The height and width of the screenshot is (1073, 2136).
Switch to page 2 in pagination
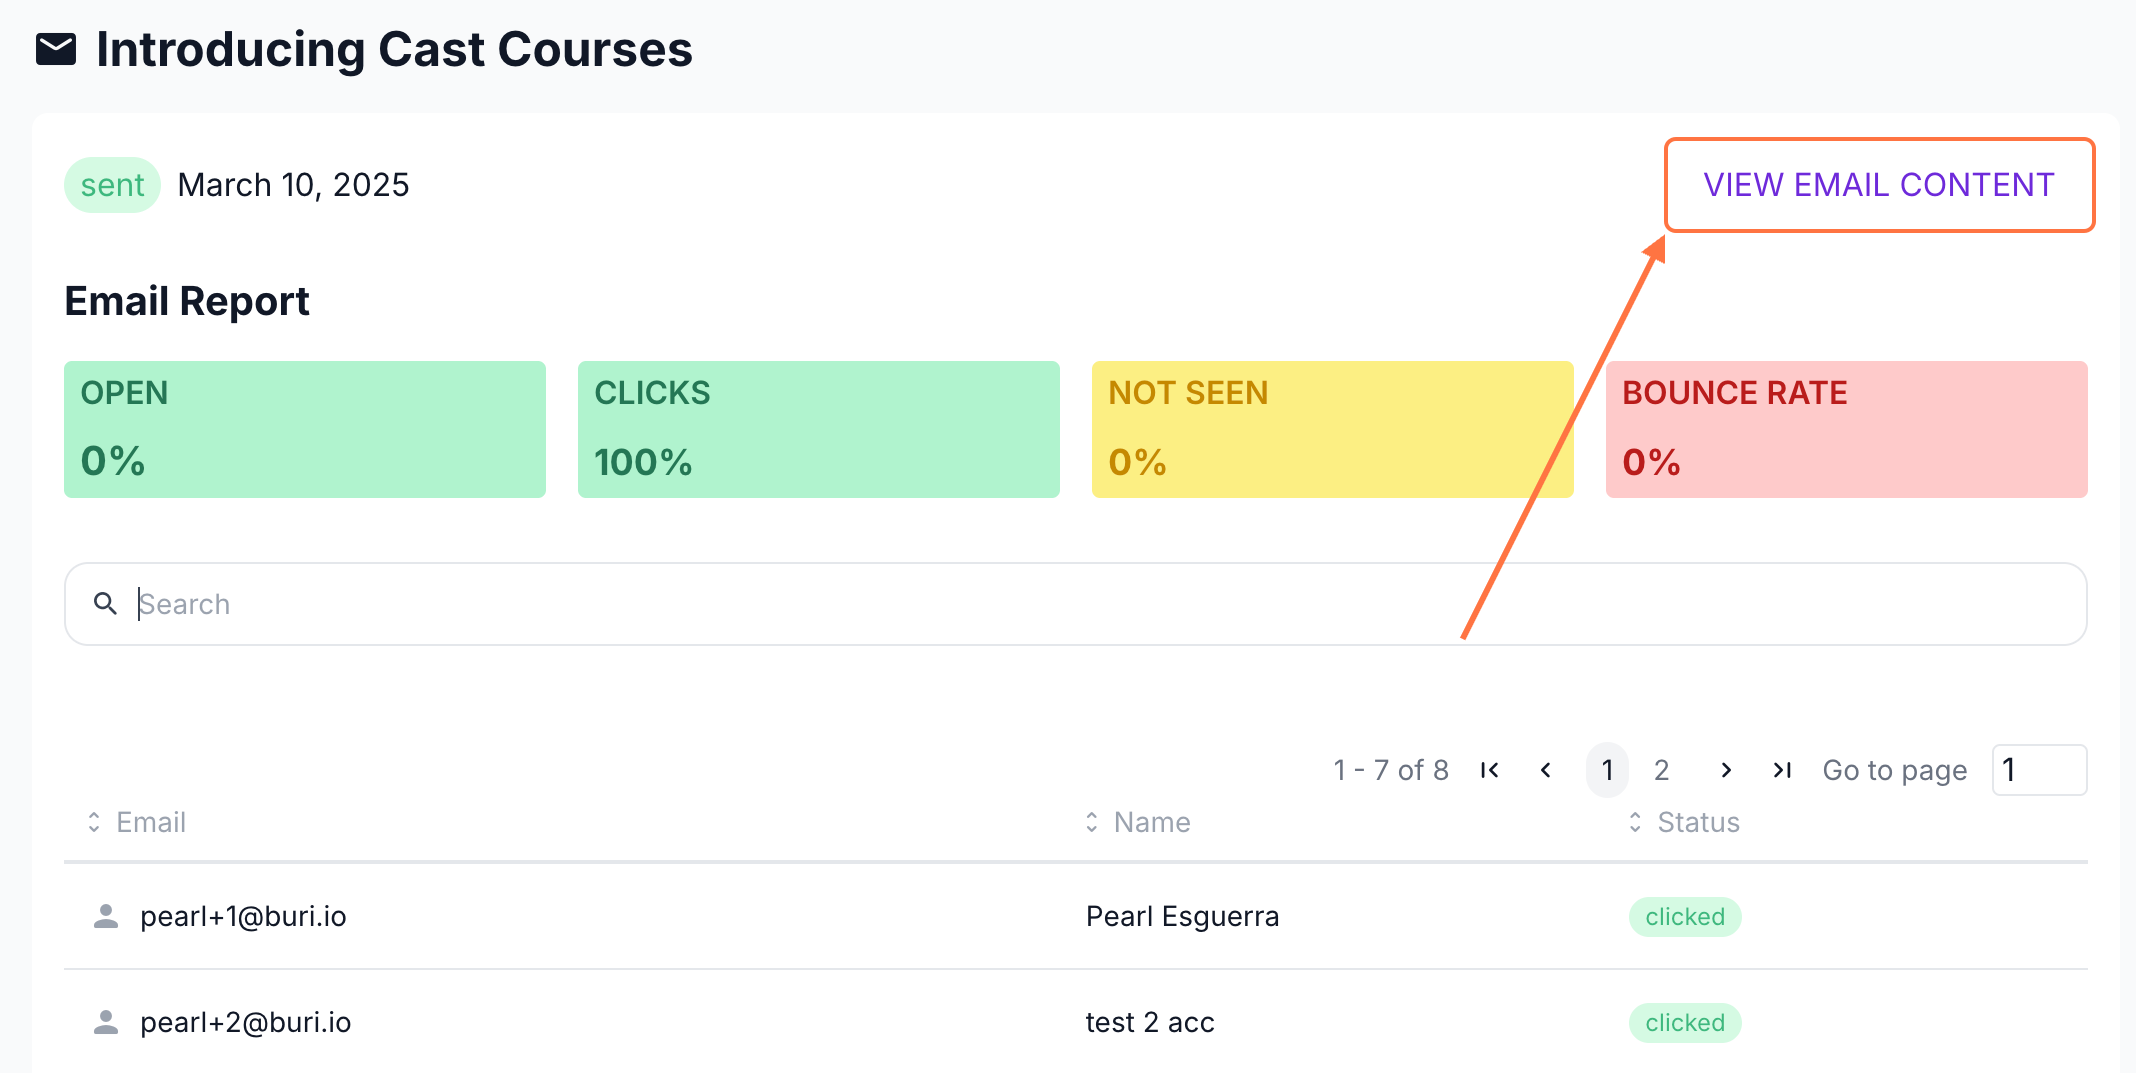(1662, 770)
